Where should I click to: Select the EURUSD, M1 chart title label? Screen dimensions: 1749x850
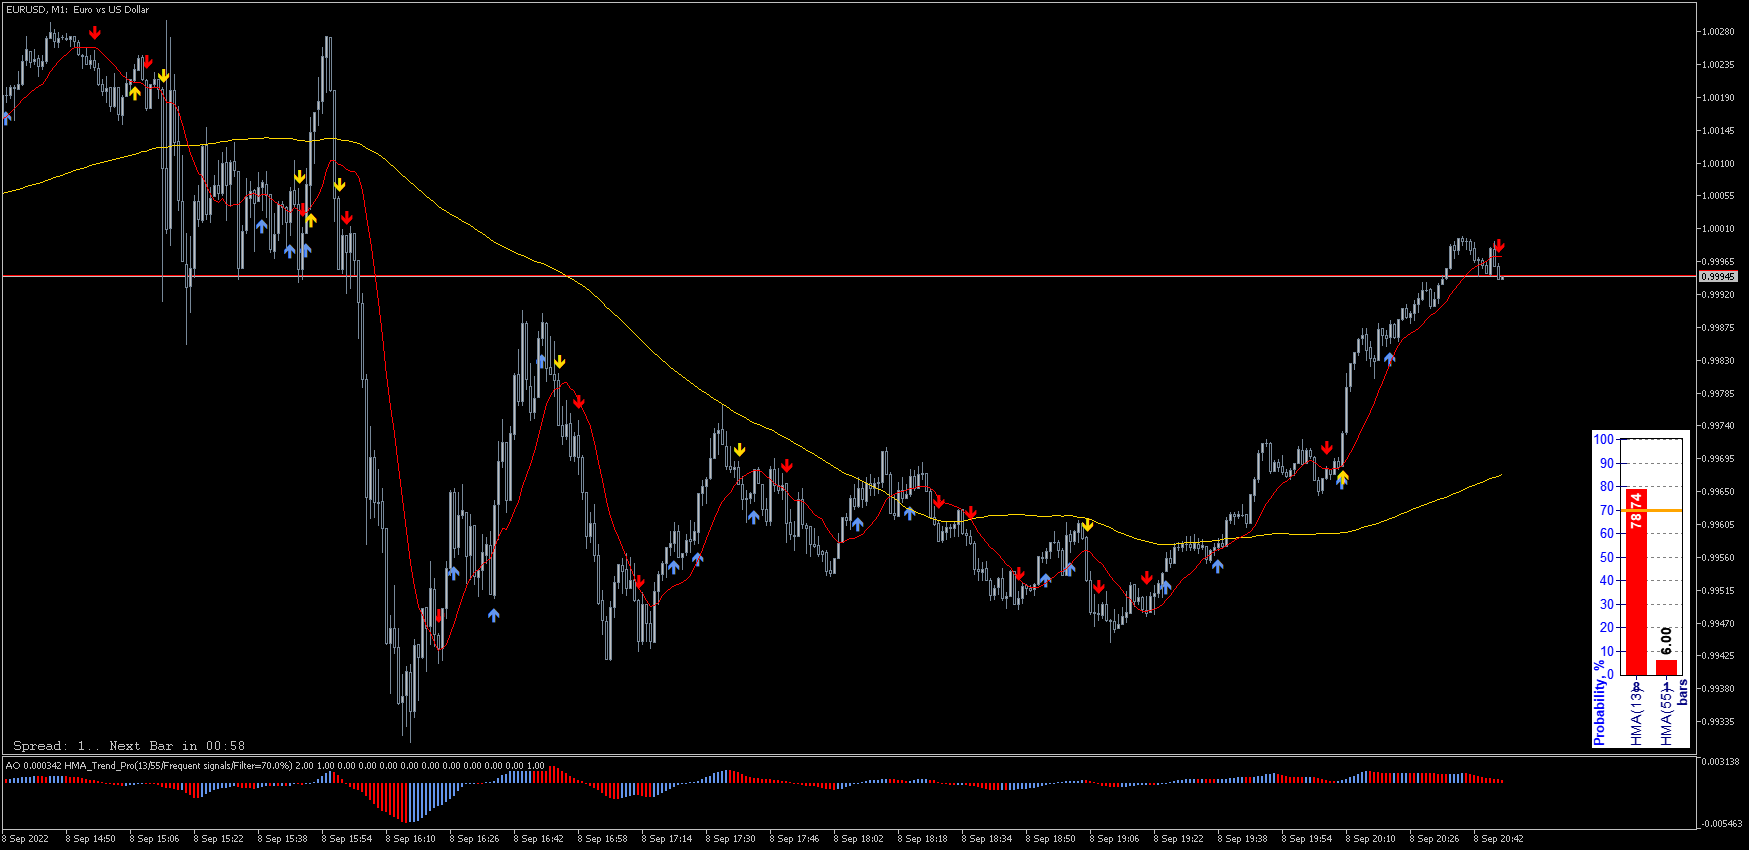(x=78, y=10)
